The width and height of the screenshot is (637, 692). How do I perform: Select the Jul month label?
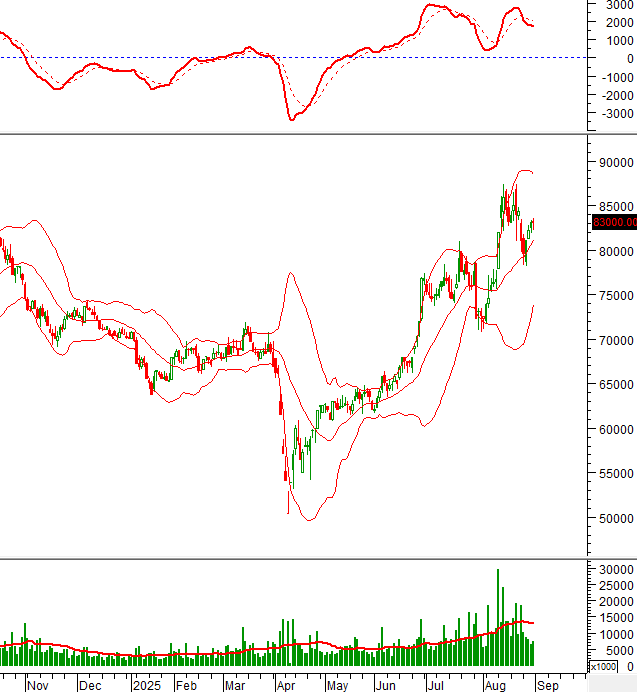(435, 685)
